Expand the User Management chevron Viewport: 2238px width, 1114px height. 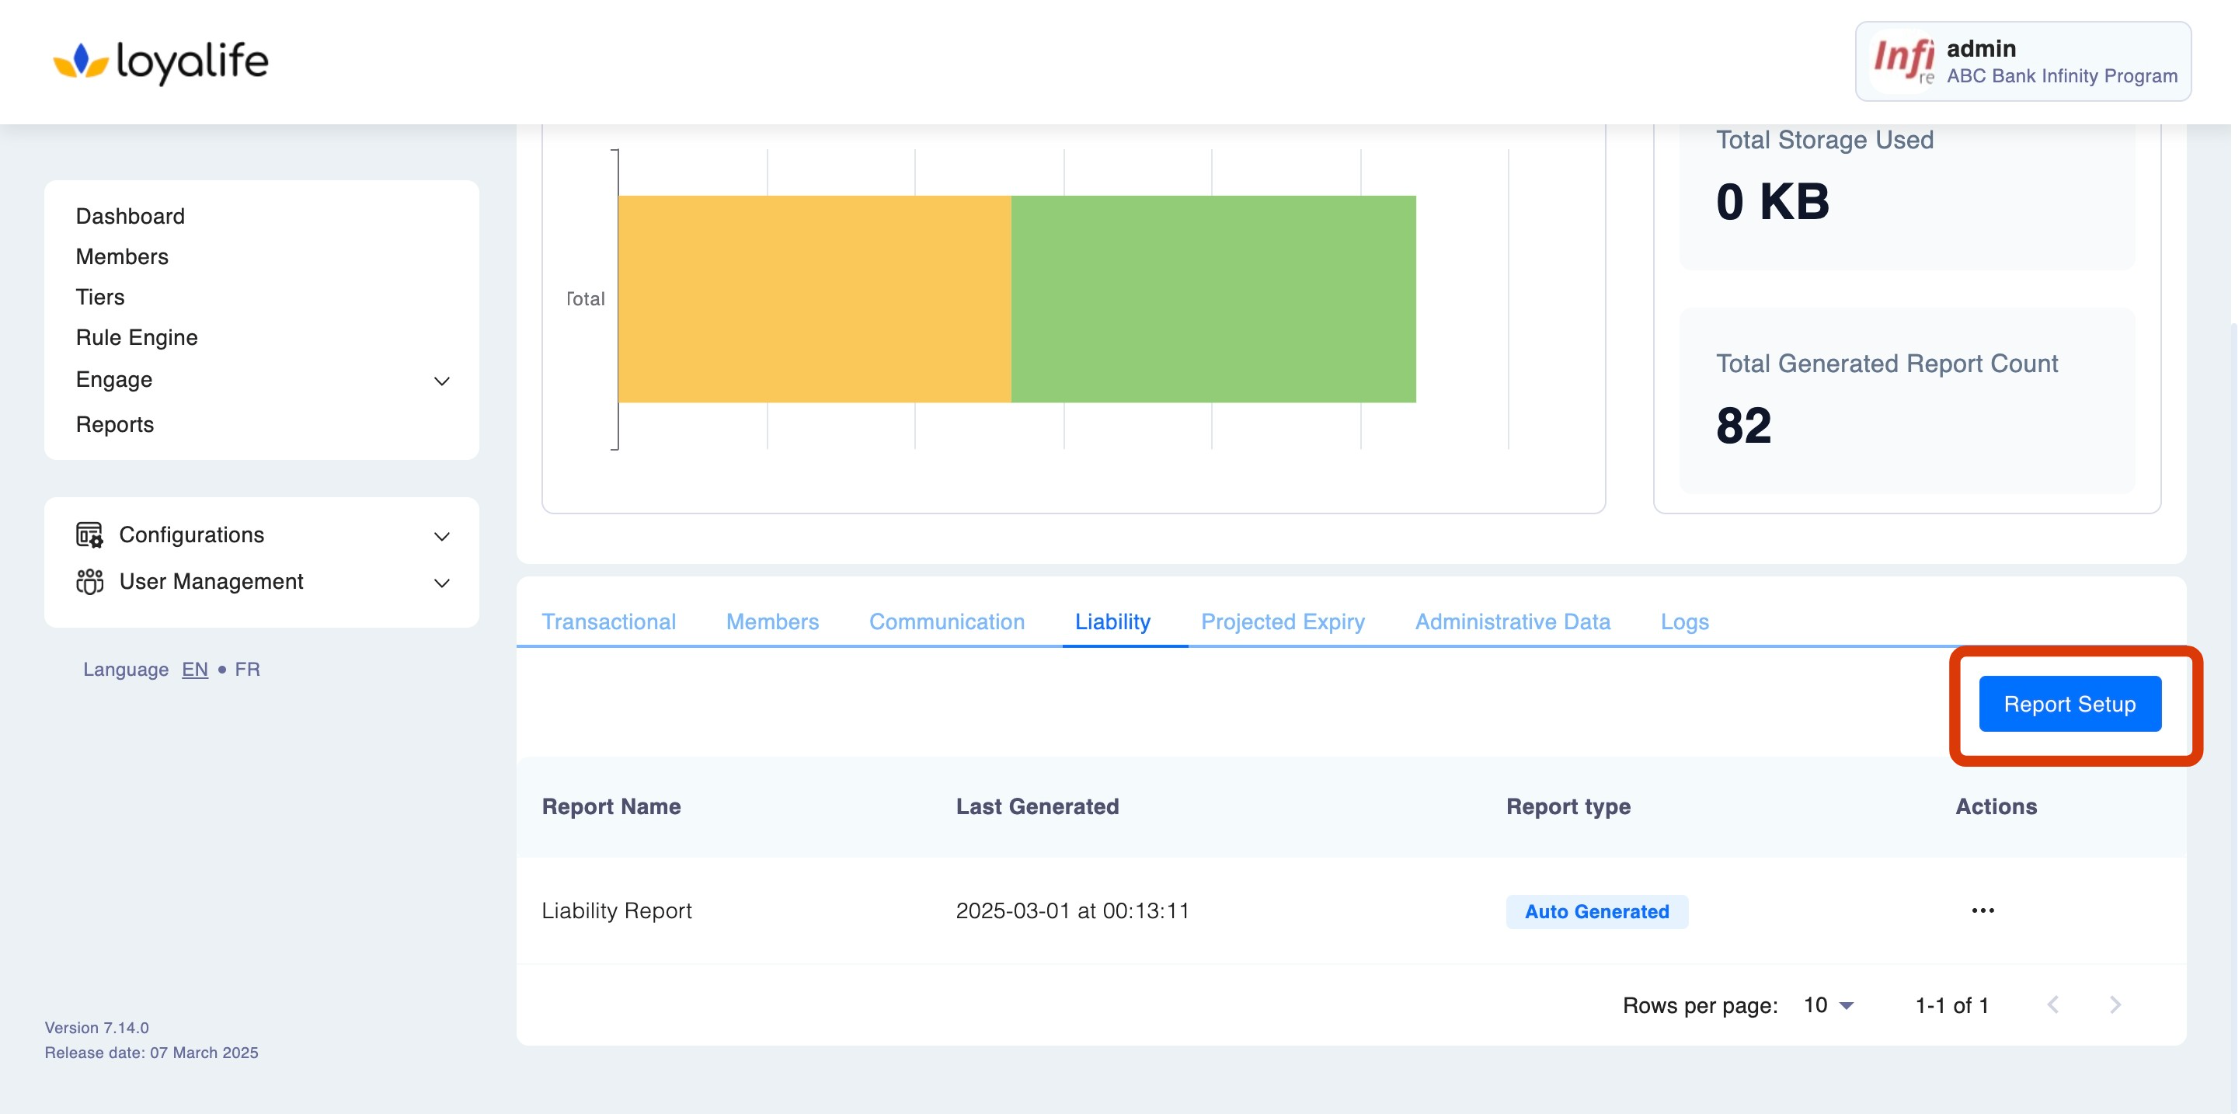[441, 583]
